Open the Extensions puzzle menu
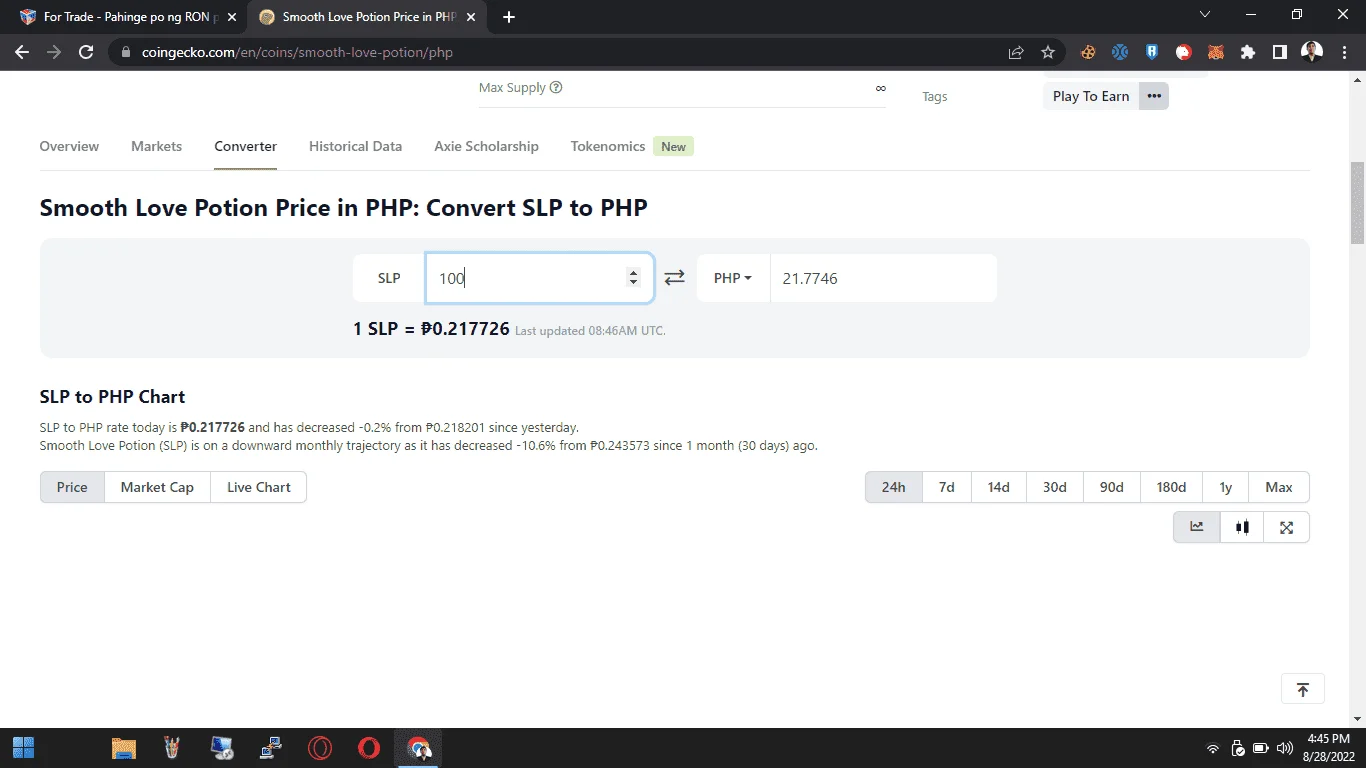Viewport: 1366px width, 768px height. tap(1248, 52)
